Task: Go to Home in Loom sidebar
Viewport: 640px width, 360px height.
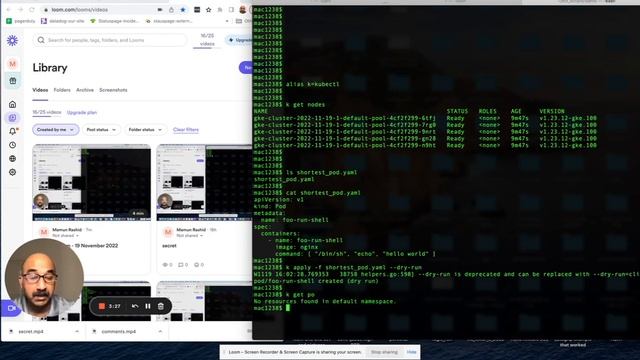Action: [13, 104]
